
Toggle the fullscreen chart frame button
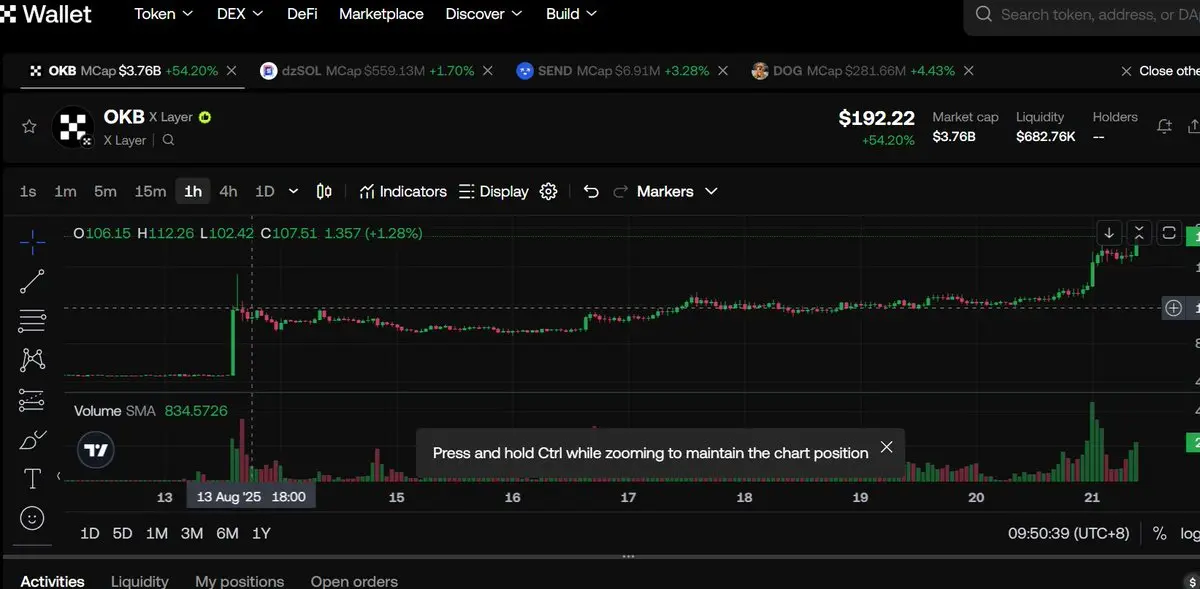pyautogui.click(x=1169, y=233)
